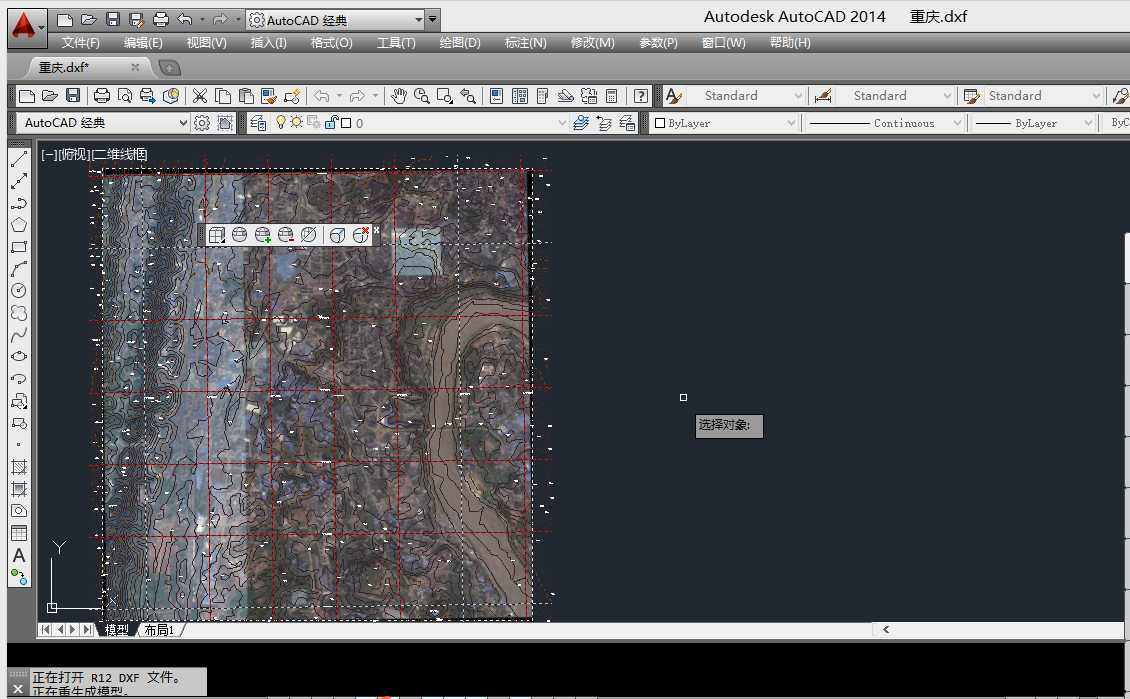Click the Plot Preview icon
The height and width of the screenshot is (699, 1130).
[x=125, y=96]
